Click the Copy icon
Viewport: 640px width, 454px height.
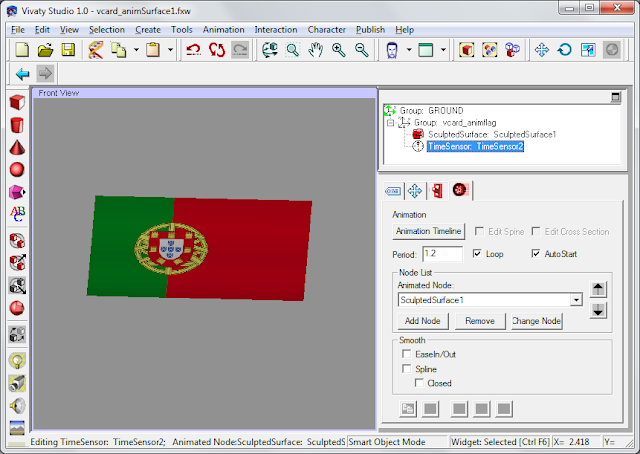[118, 50]
